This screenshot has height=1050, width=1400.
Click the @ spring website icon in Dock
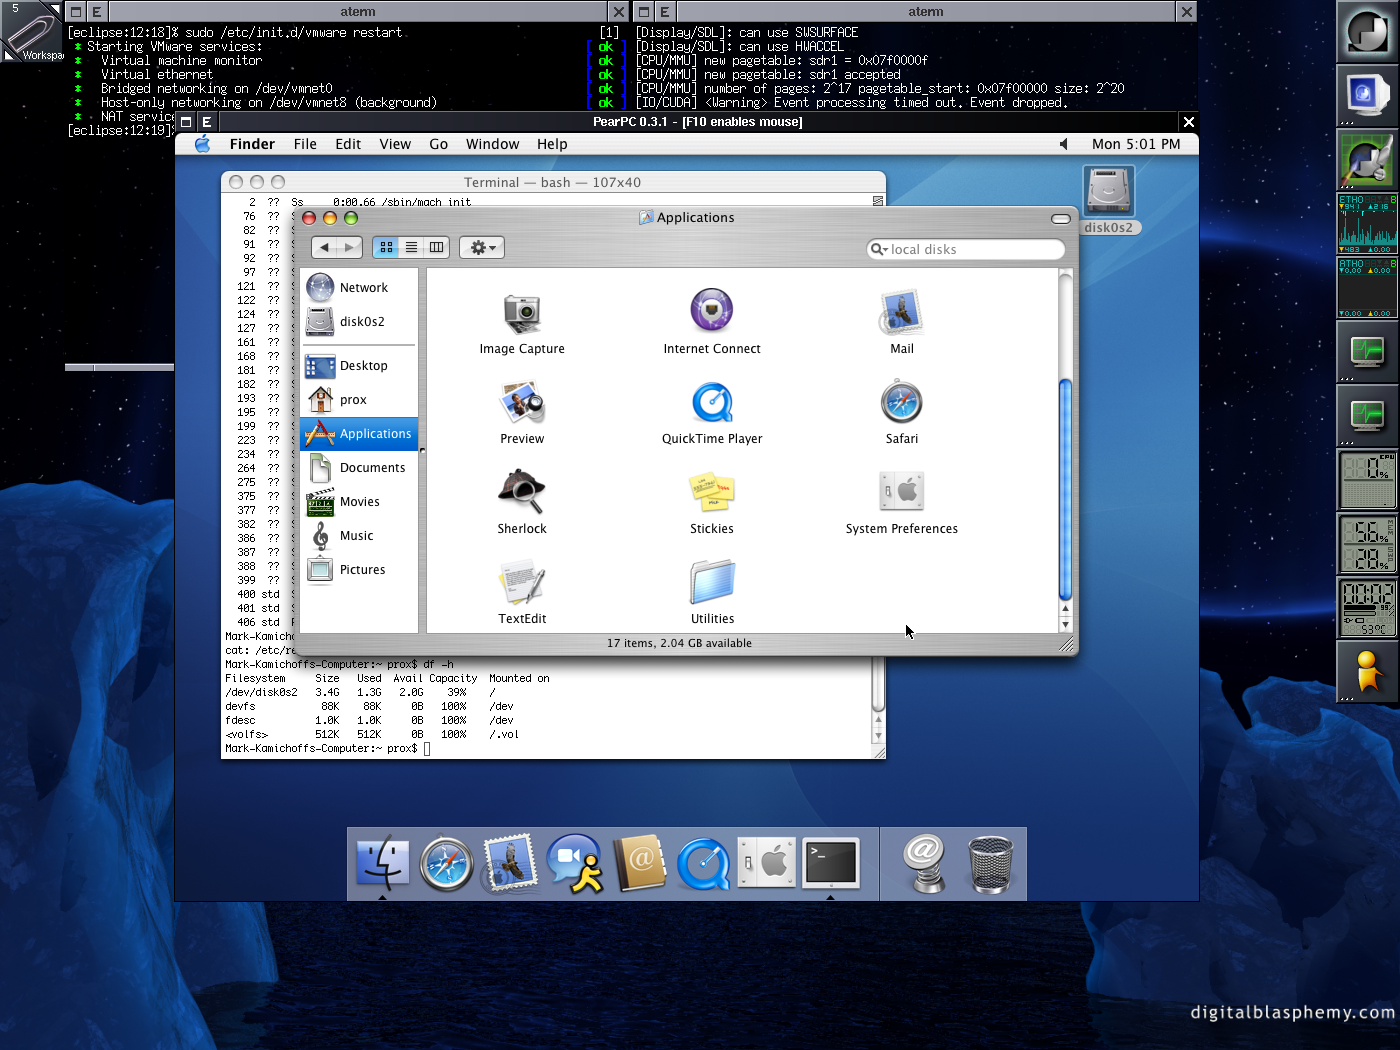point(925,864)
